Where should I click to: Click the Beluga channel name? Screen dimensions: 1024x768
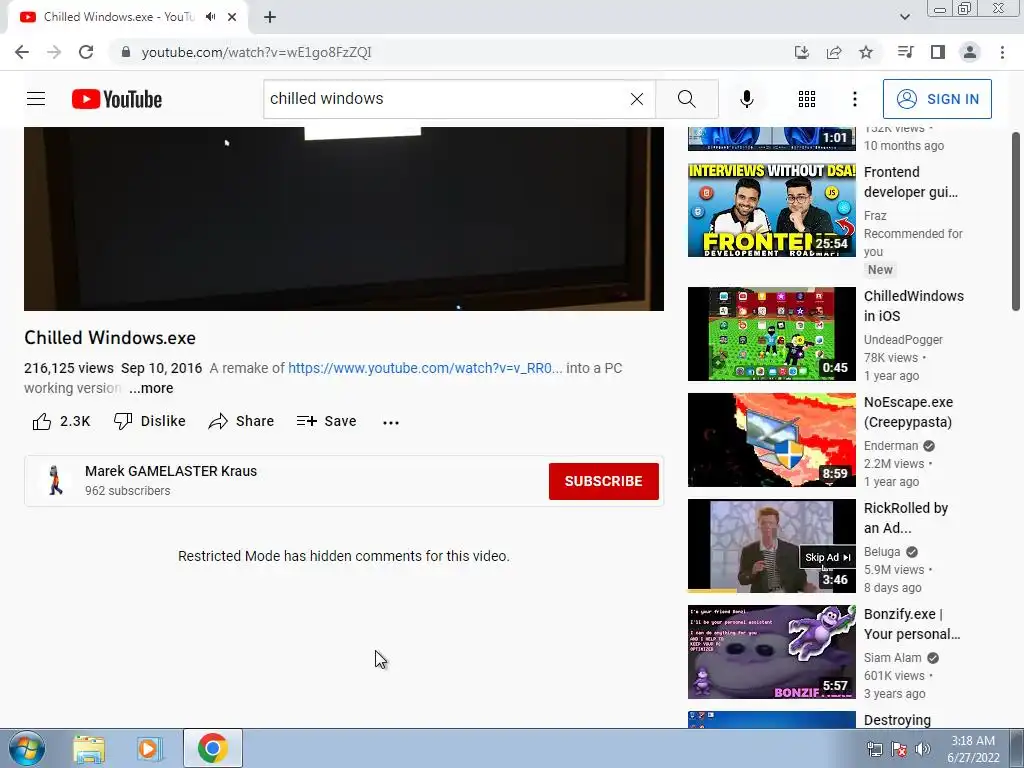(882, 552)
